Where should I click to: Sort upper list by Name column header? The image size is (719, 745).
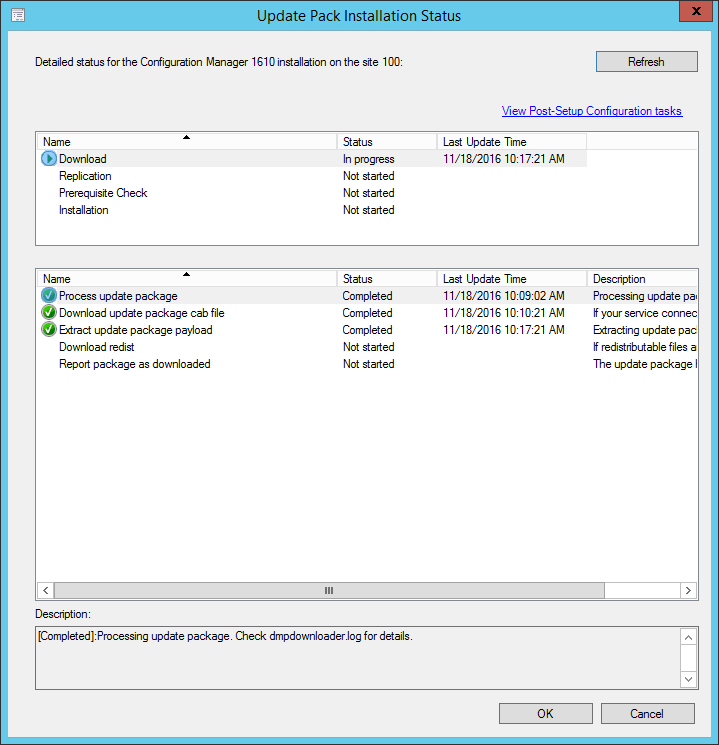[187, 142]
